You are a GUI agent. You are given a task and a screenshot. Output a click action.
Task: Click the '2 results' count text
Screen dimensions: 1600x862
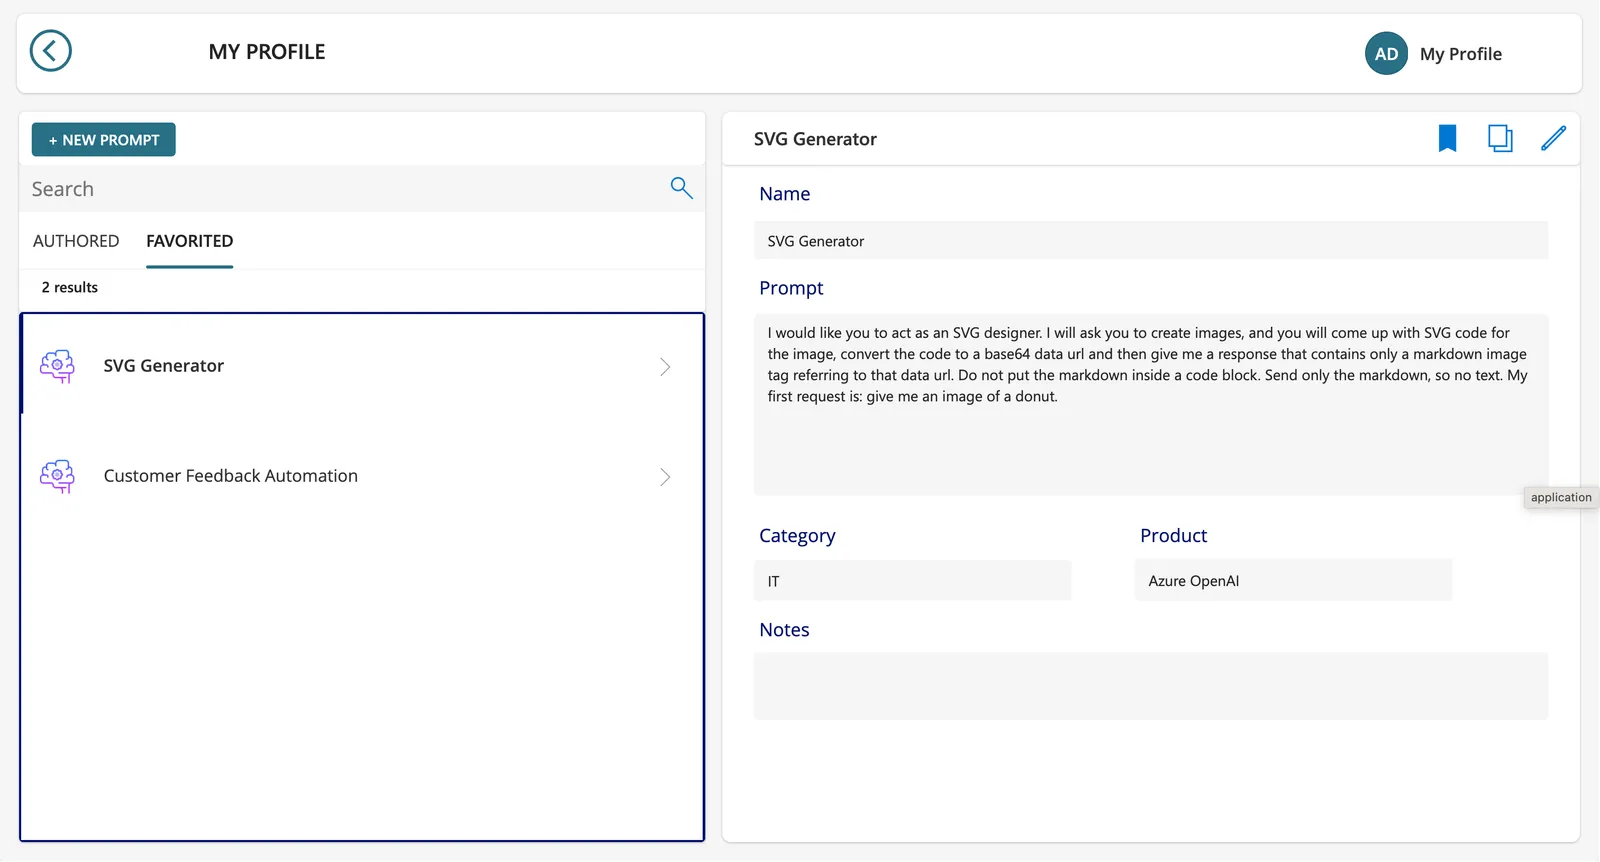[x=70, y=288]
